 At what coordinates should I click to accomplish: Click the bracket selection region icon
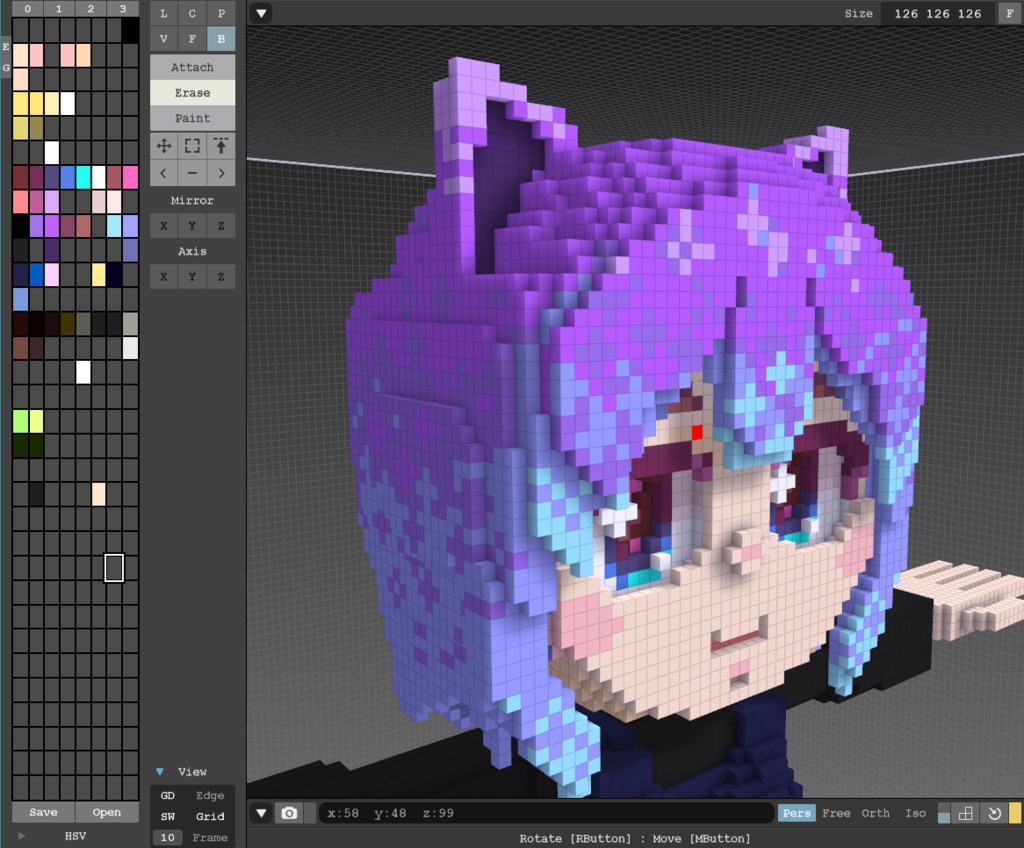pos(191,146)
